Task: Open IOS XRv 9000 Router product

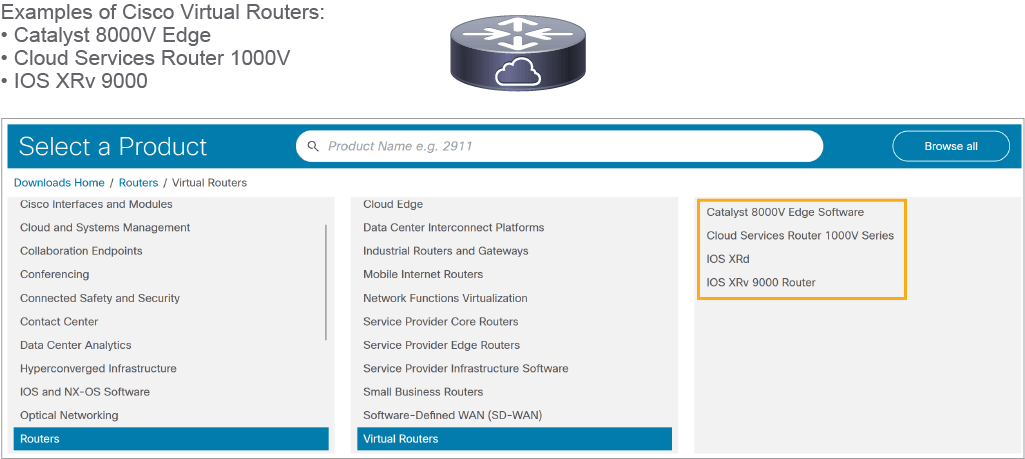Action: 761,282
